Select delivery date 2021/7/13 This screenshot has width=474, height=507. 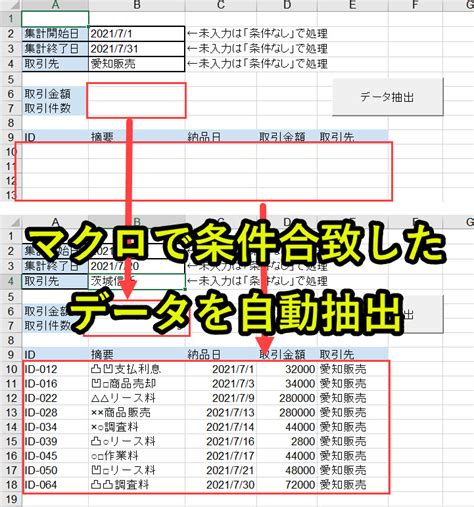(221, 412)
